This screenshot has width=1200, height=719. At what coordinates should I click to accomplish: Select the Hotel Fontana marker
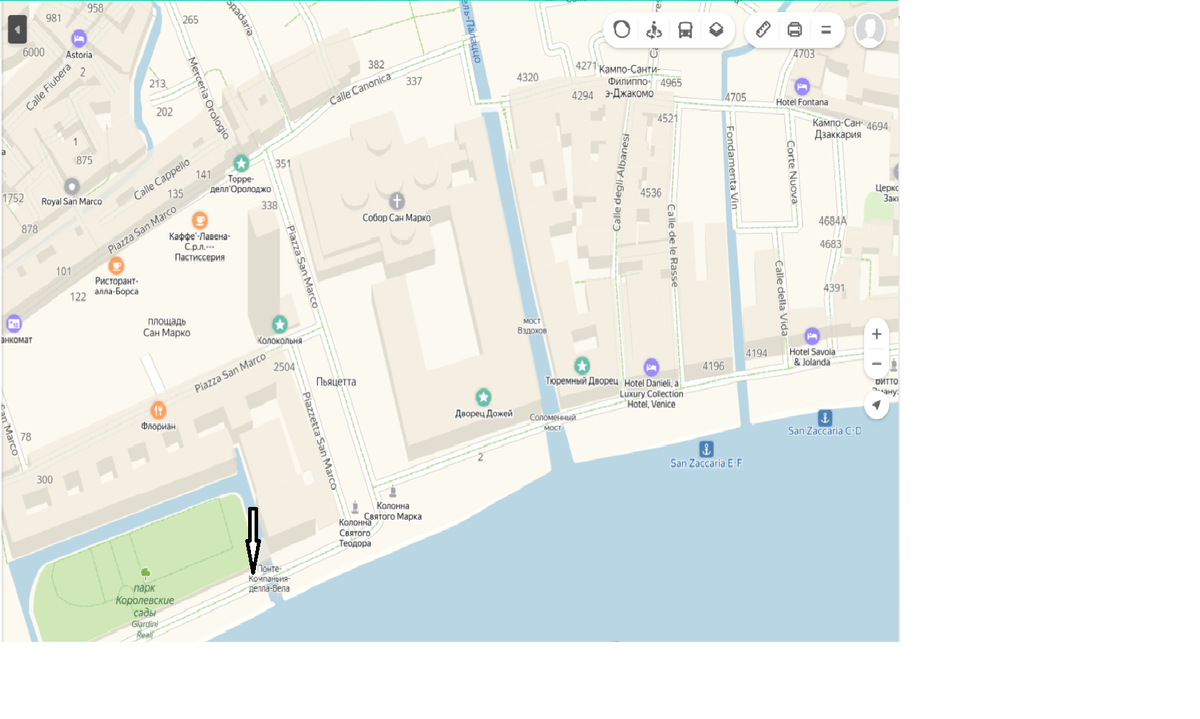pos(802,87)
